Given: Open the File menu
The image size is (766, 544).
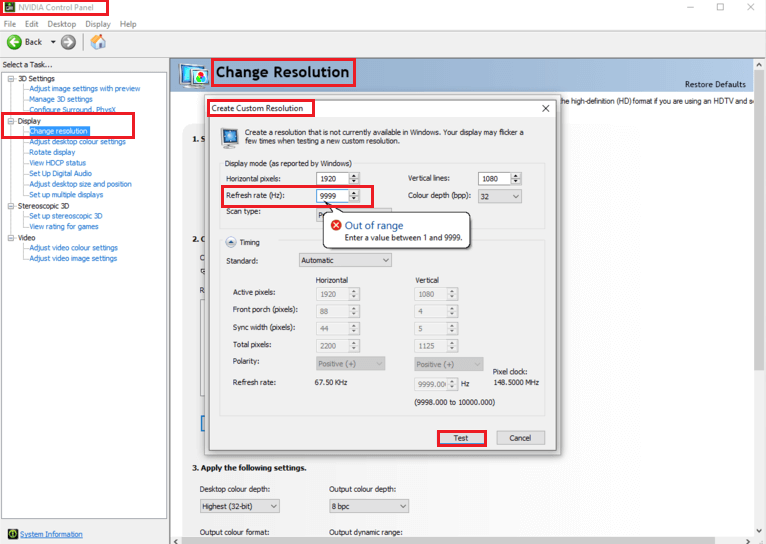Looking at the screenshot, I should point(10,24).
